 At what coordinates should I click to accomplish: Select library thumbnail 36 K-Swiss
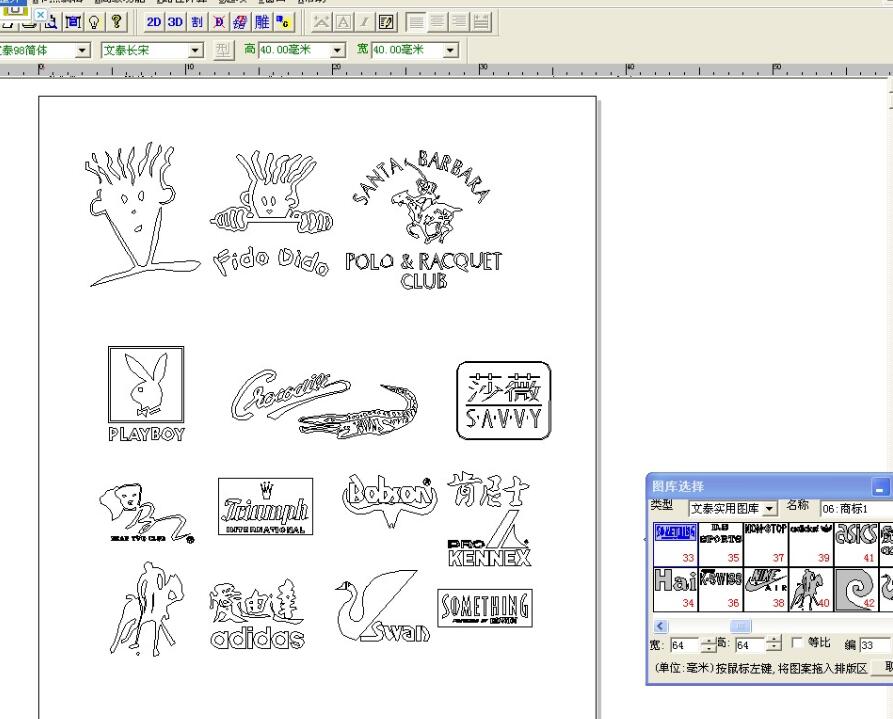coord(720,589)
